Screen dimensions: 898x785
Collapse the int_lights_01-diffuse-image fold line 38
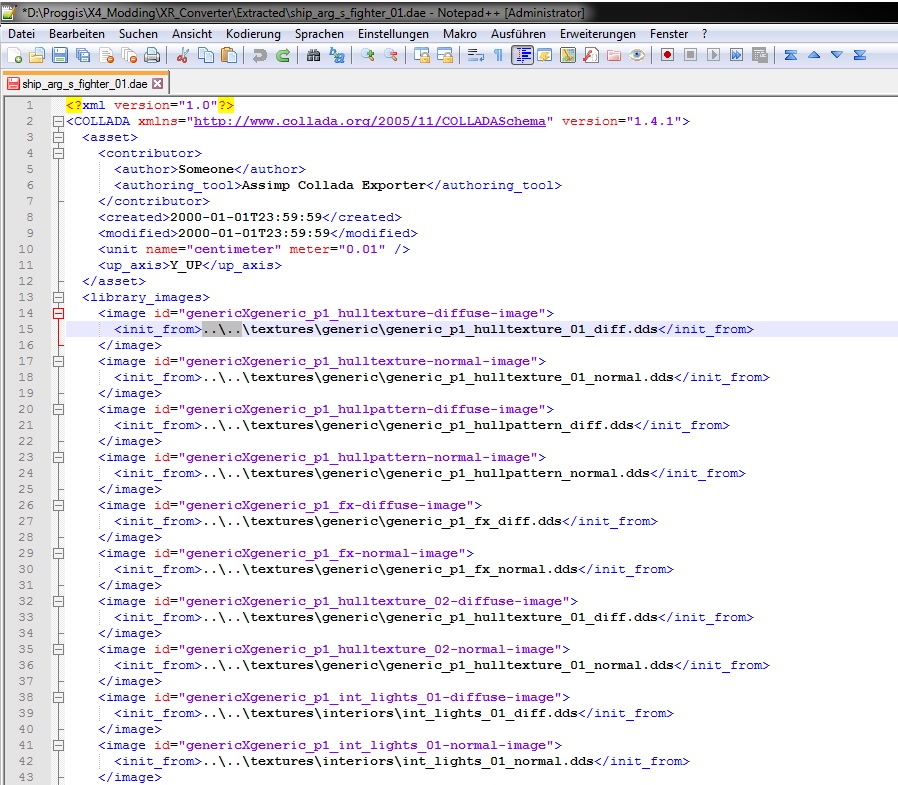58,697
